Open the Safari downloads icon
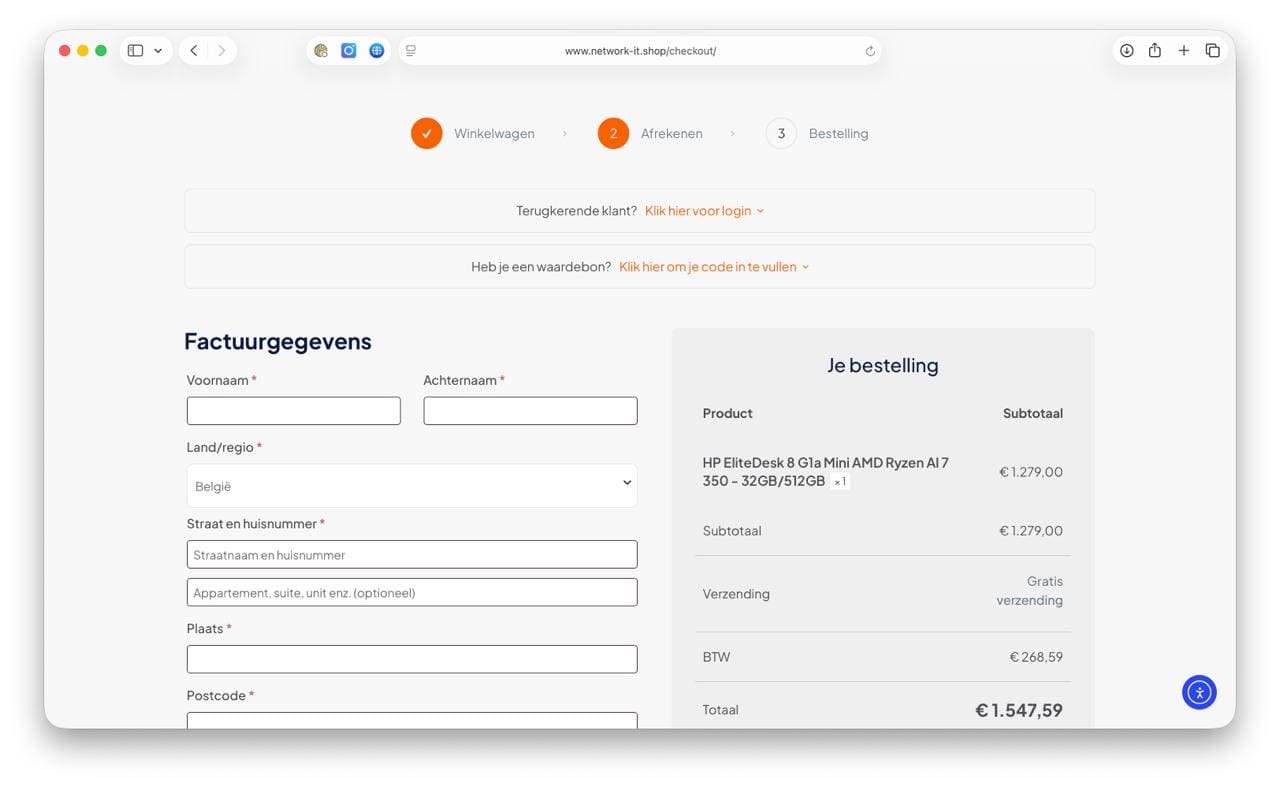 point(1127,51)
